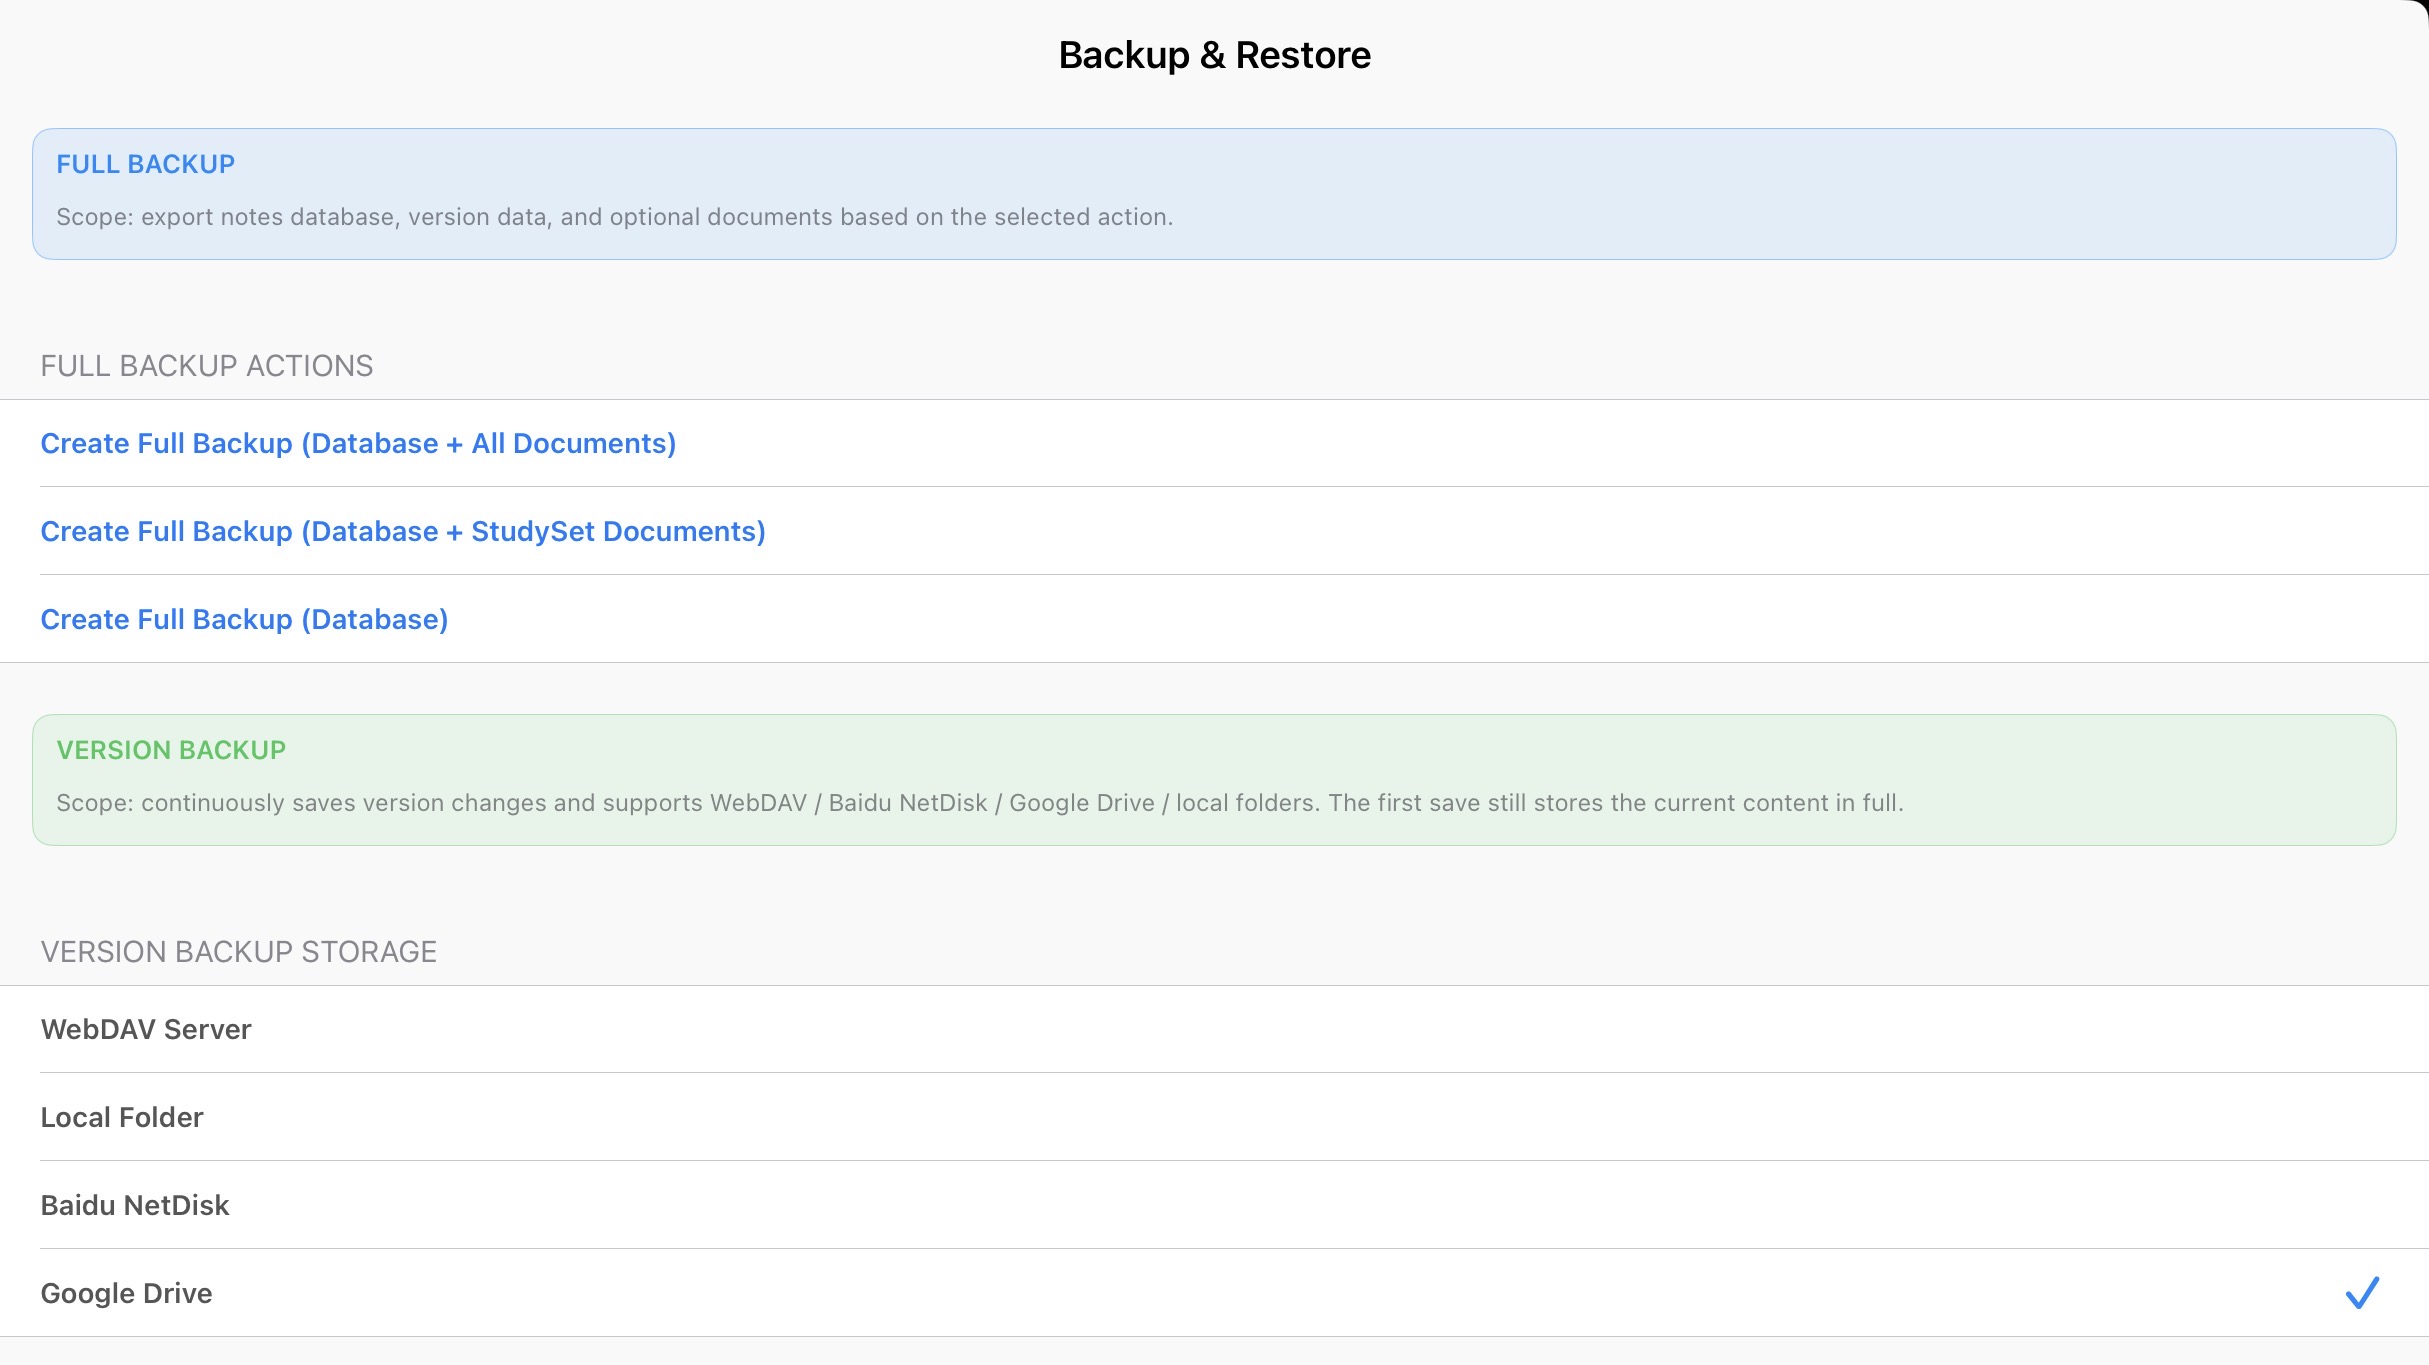Click the FULL BACKUP ACTIONS section header

tap(207, 366)
